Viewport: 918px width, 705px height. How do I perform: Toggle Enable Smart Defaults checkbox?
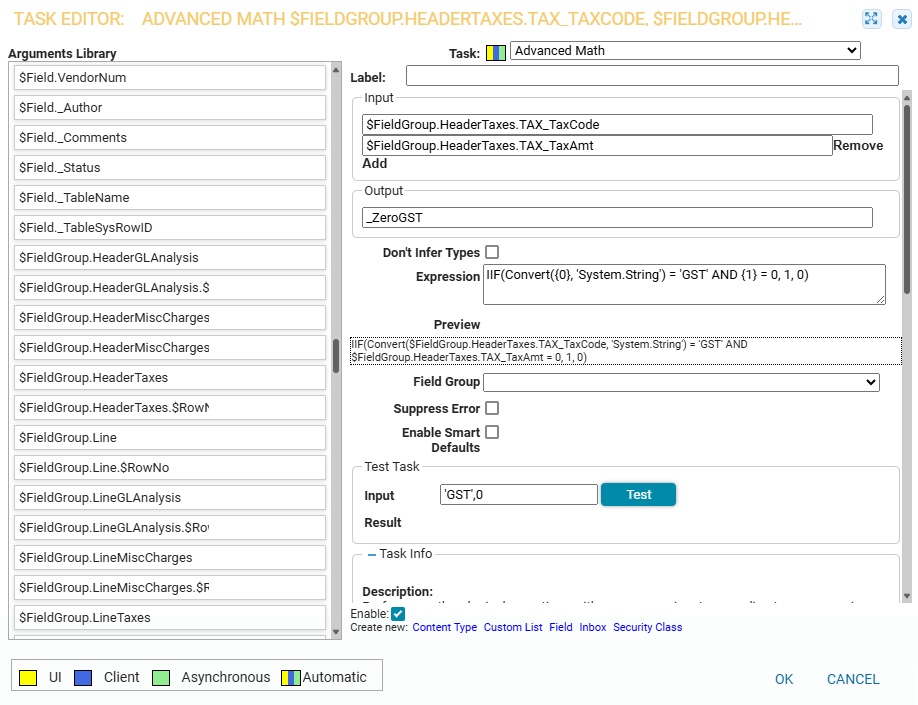[492, 432]
